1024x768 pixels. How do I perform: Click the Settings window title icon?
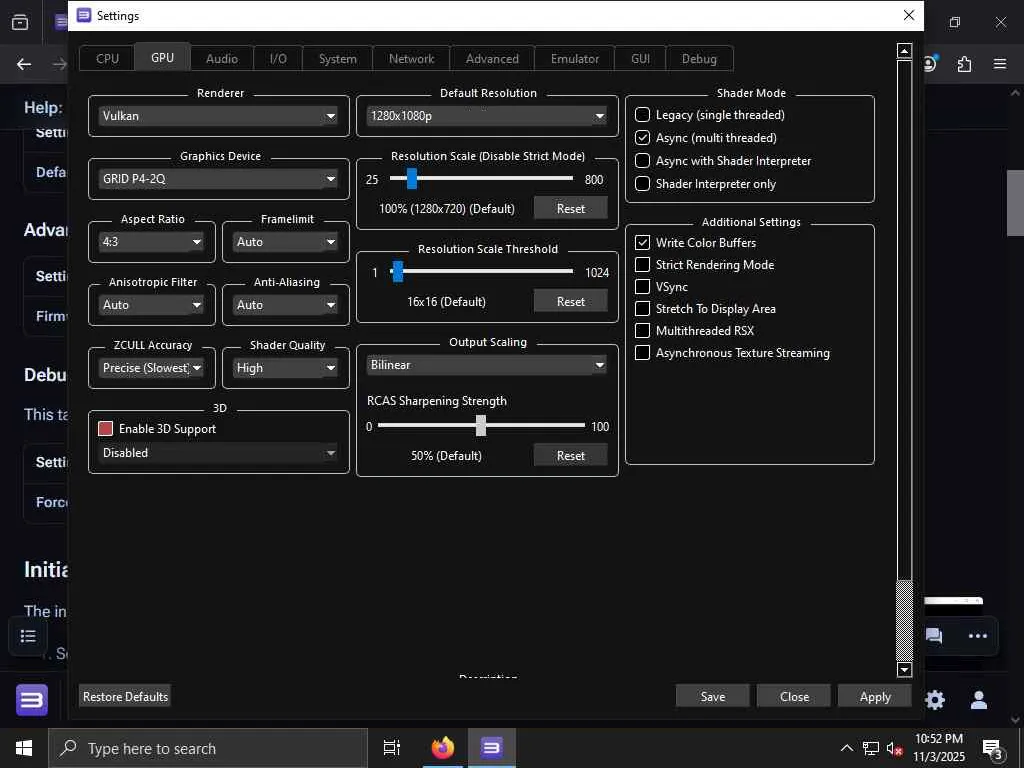(x=84, y=15)
